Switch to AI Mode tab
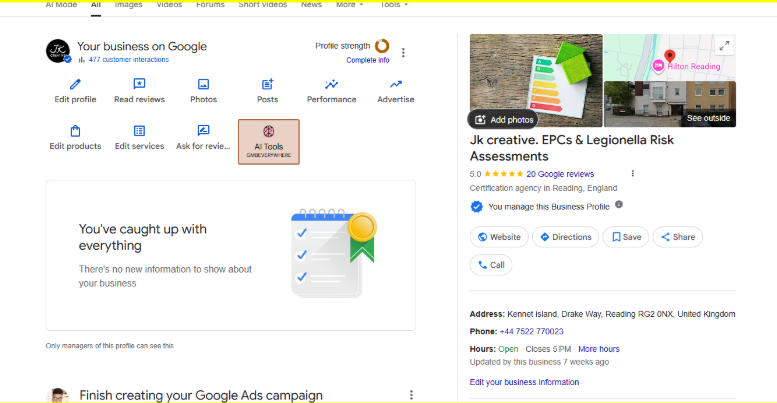The height and width of the screenshot is (403, 777). point(61,4)
